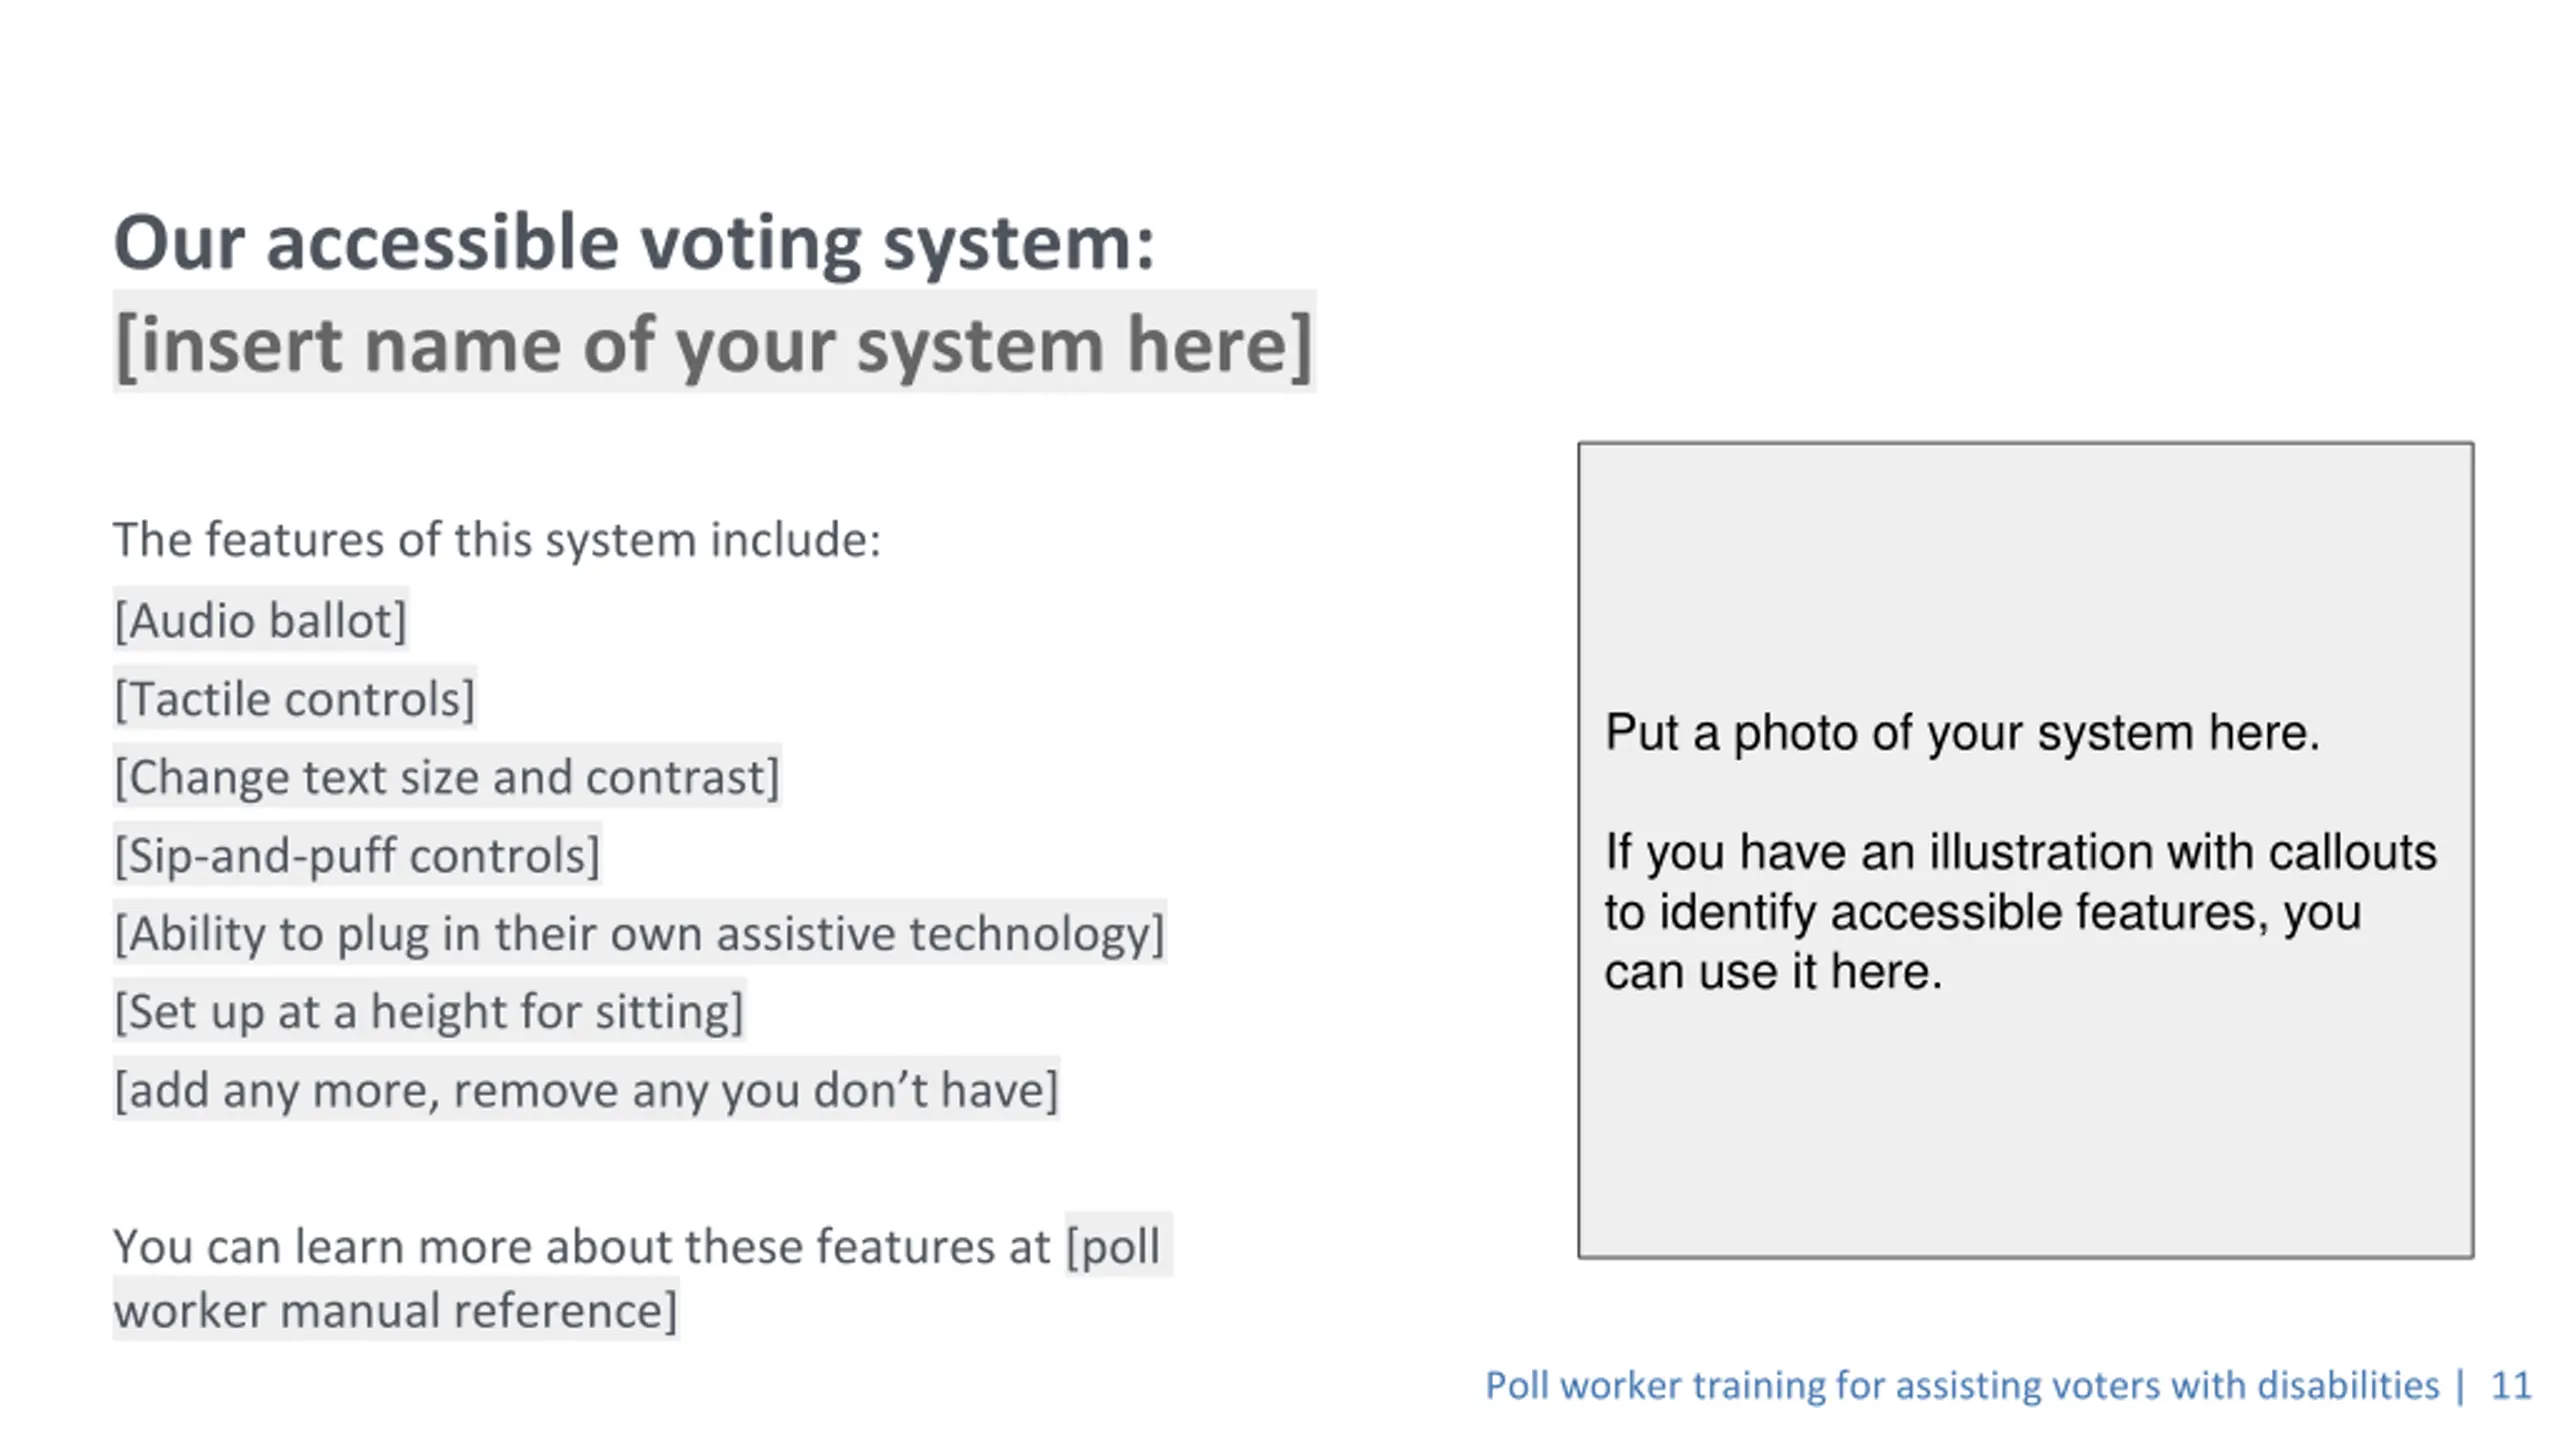Select '[Ability to plug in their own assistive technology]'
The height and width of the screenshot is (1440, 2560).
639,933
